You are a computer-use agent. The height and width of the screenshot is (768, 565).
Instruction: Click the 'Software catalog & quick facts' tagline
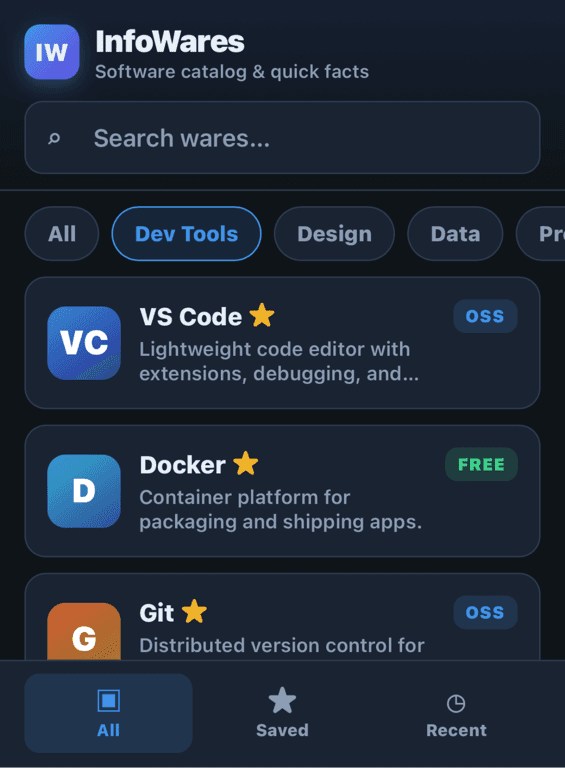(232, 72)
